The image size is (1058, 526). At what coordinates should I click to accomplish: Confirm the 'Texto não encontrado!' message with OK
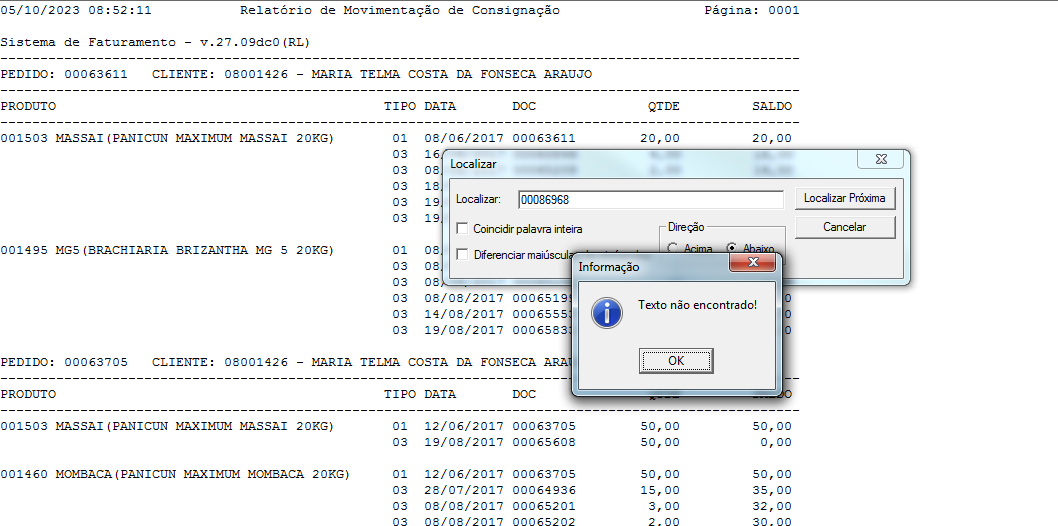676,361
